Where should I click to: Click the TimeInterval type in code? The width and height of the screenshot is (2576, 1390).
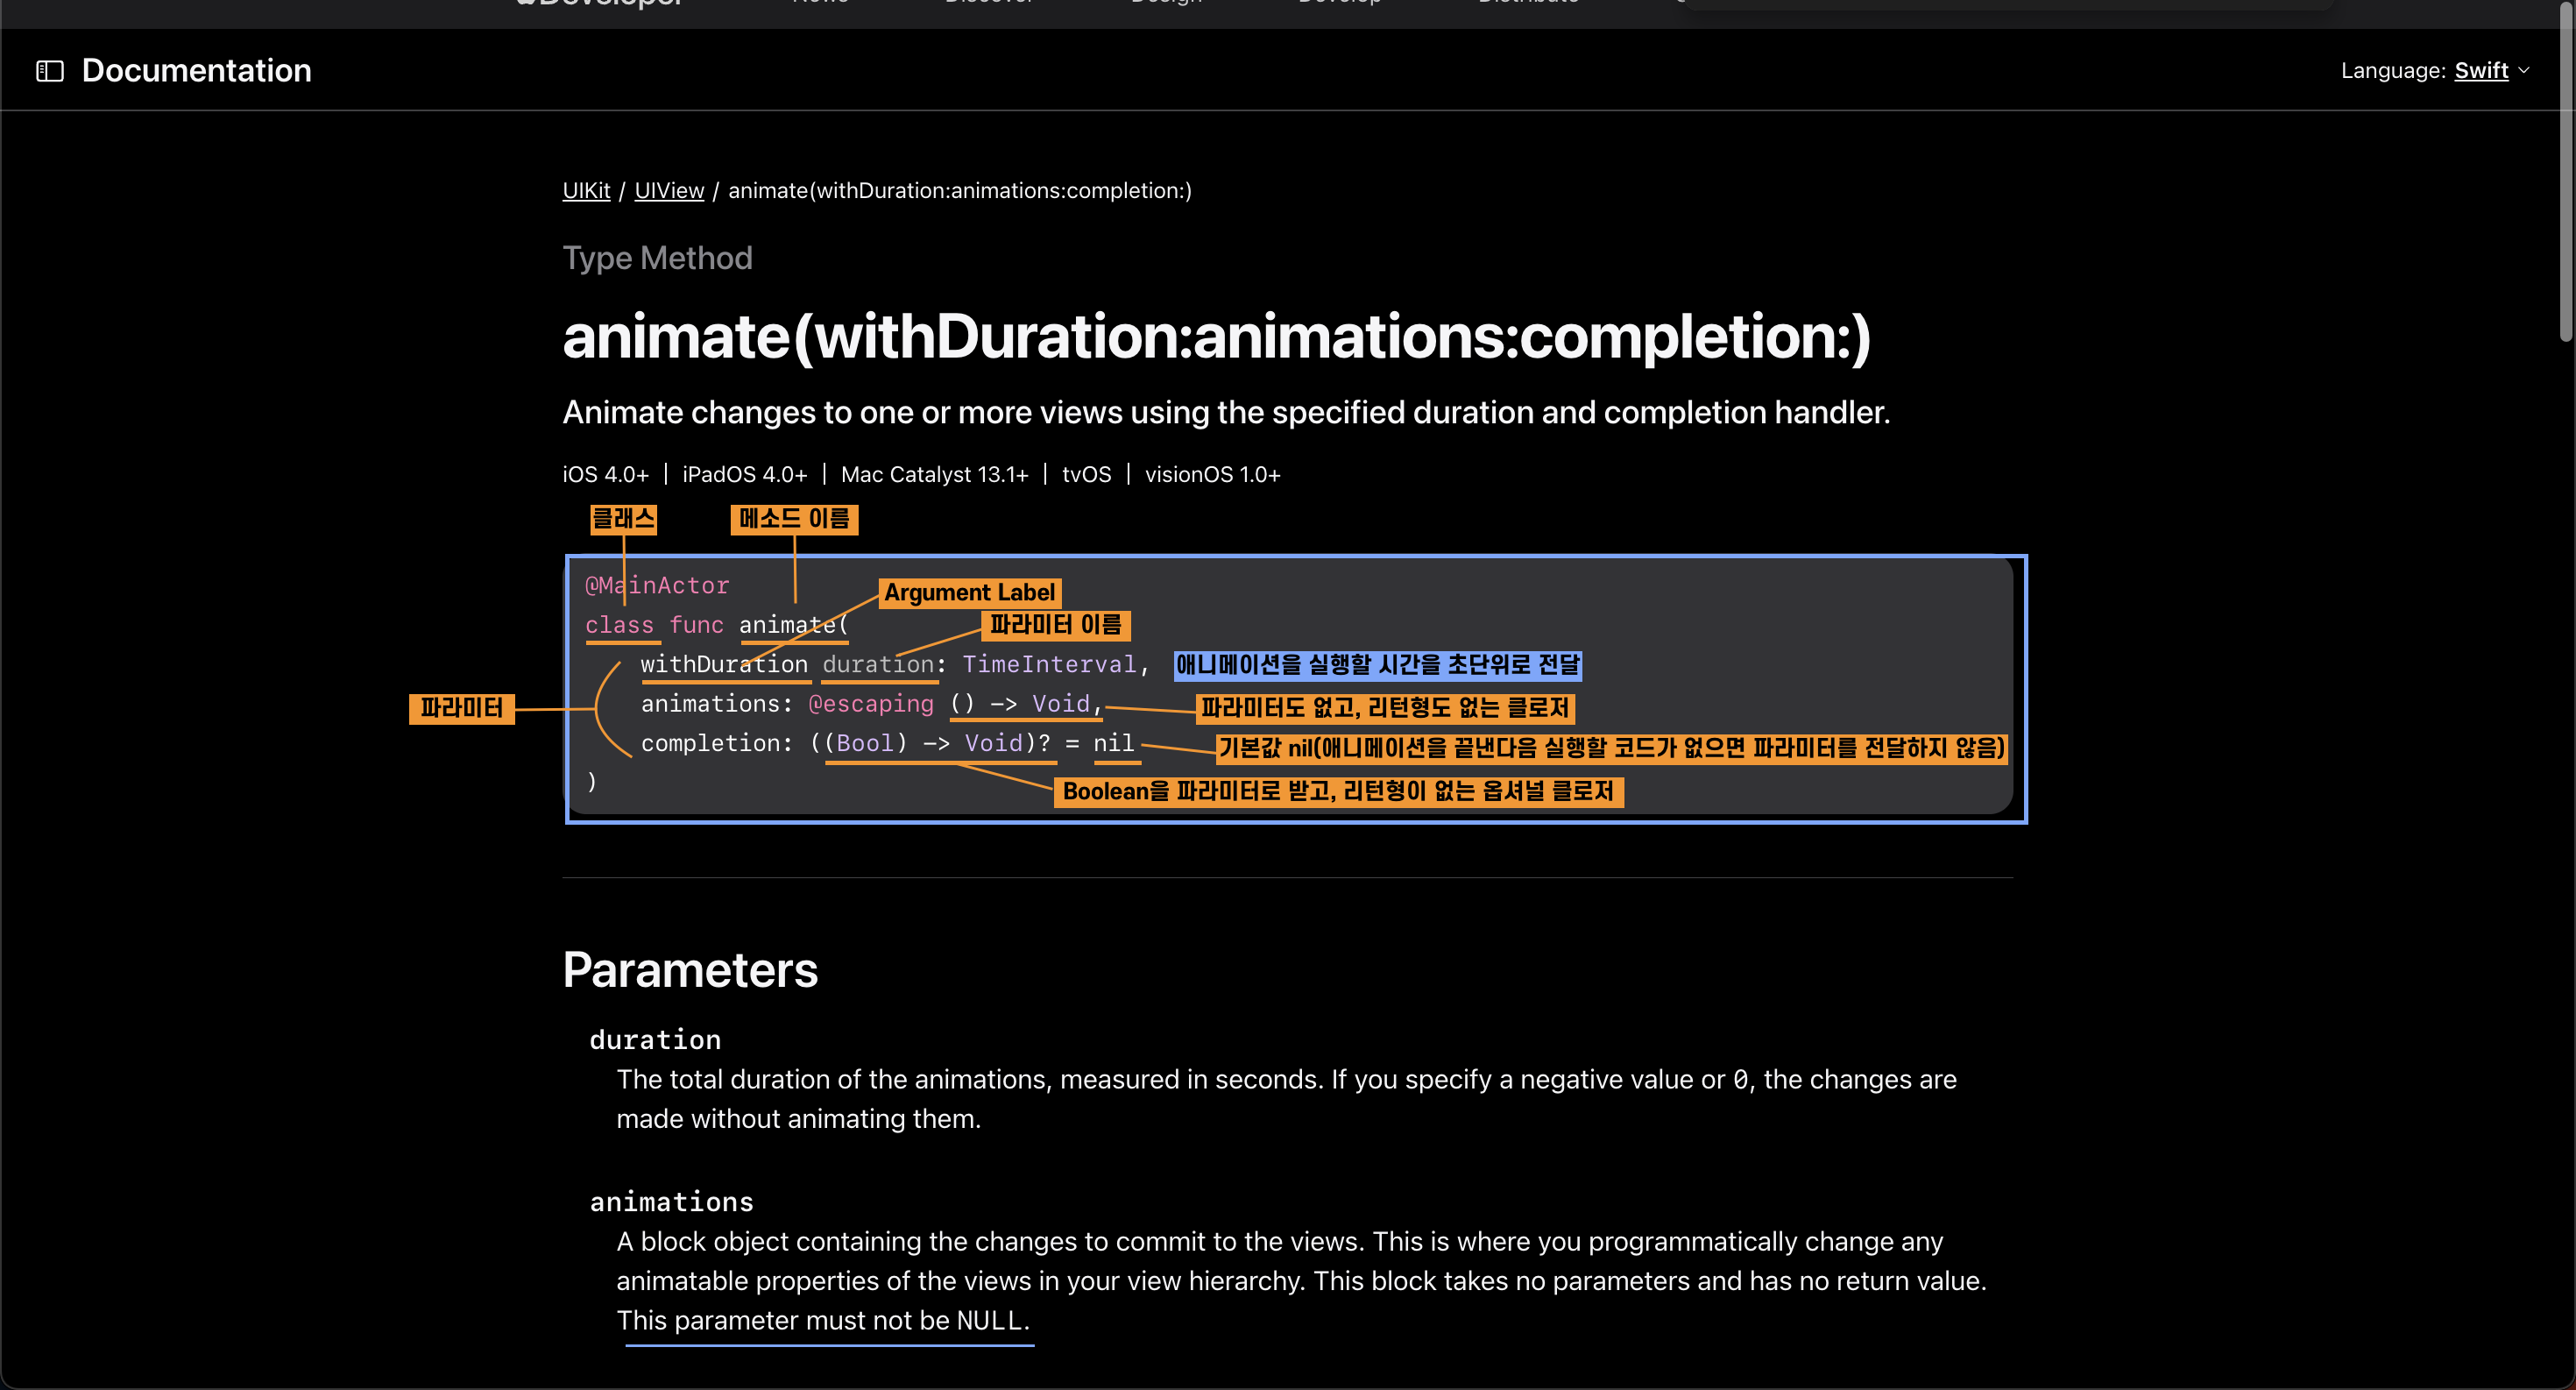click(1048, 664)
